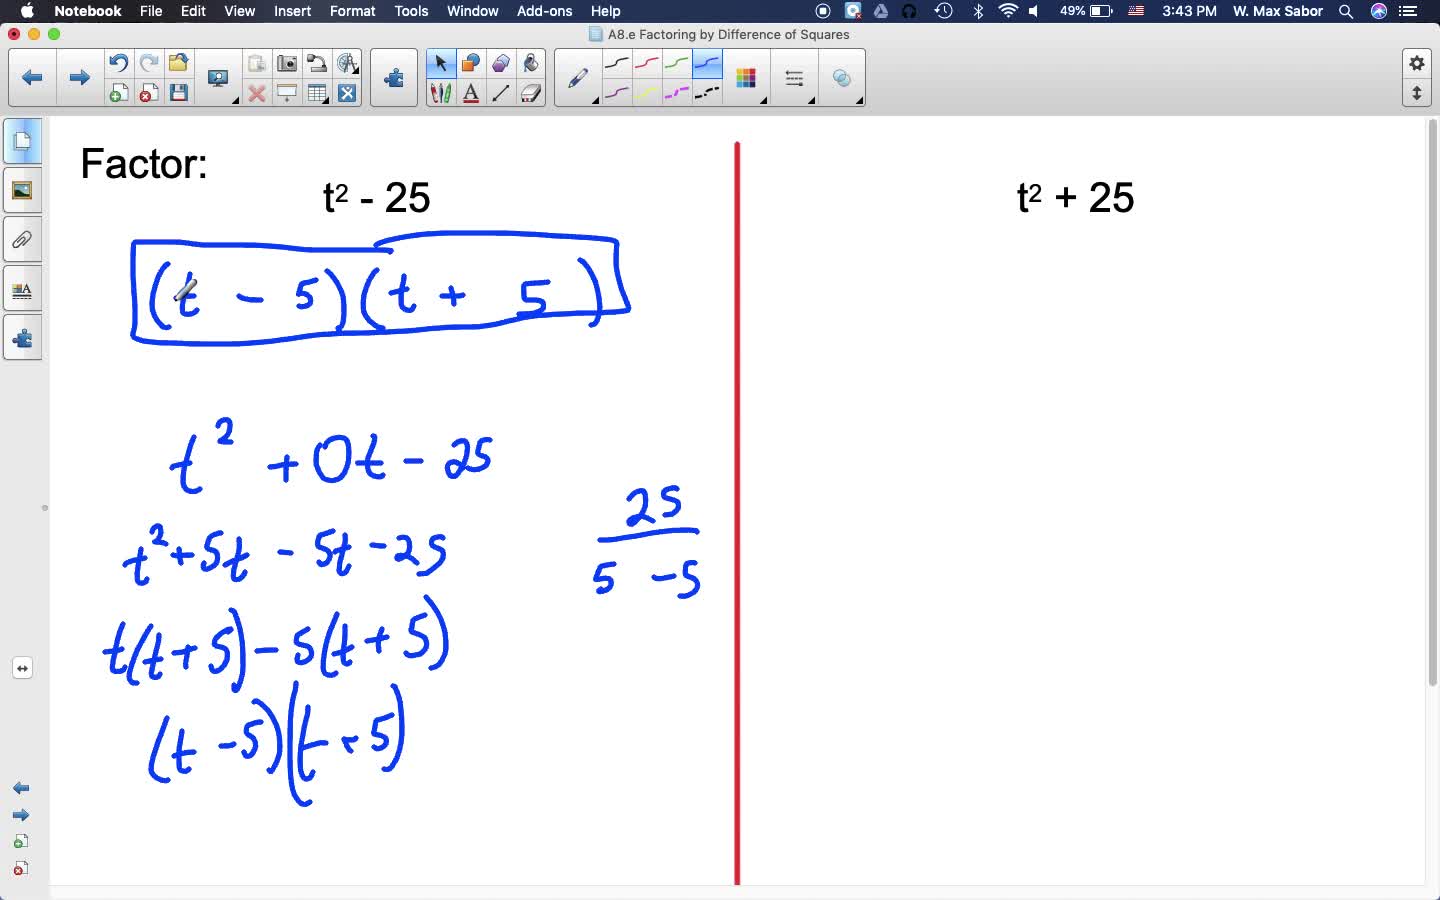Go to the next page with the toolbar forward arrow

[x=79, y=77]
